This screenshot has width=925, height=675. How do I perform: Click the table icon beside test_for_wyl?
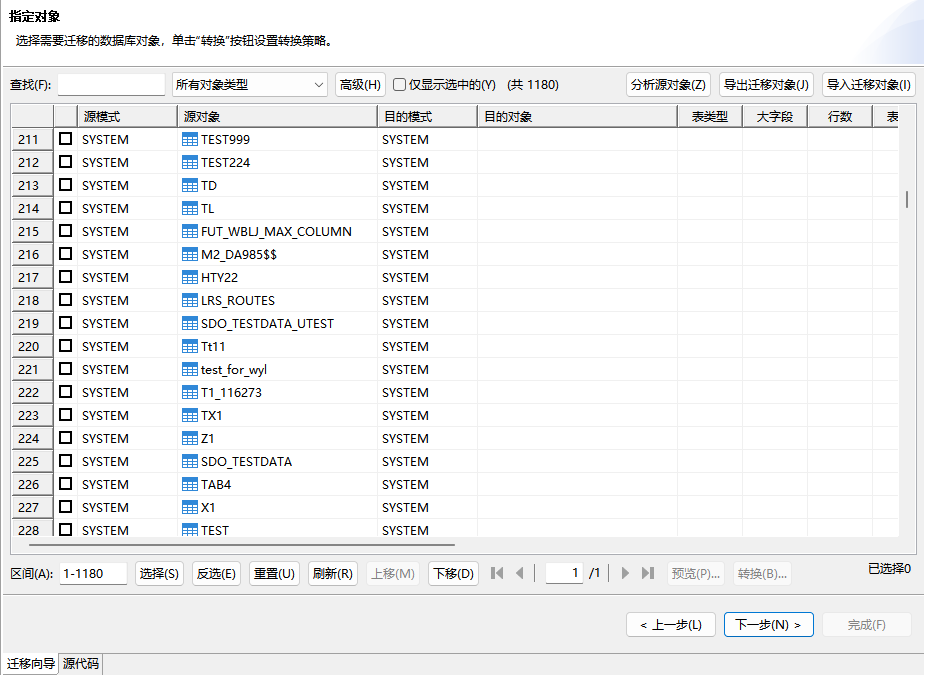tap(188, 369)
